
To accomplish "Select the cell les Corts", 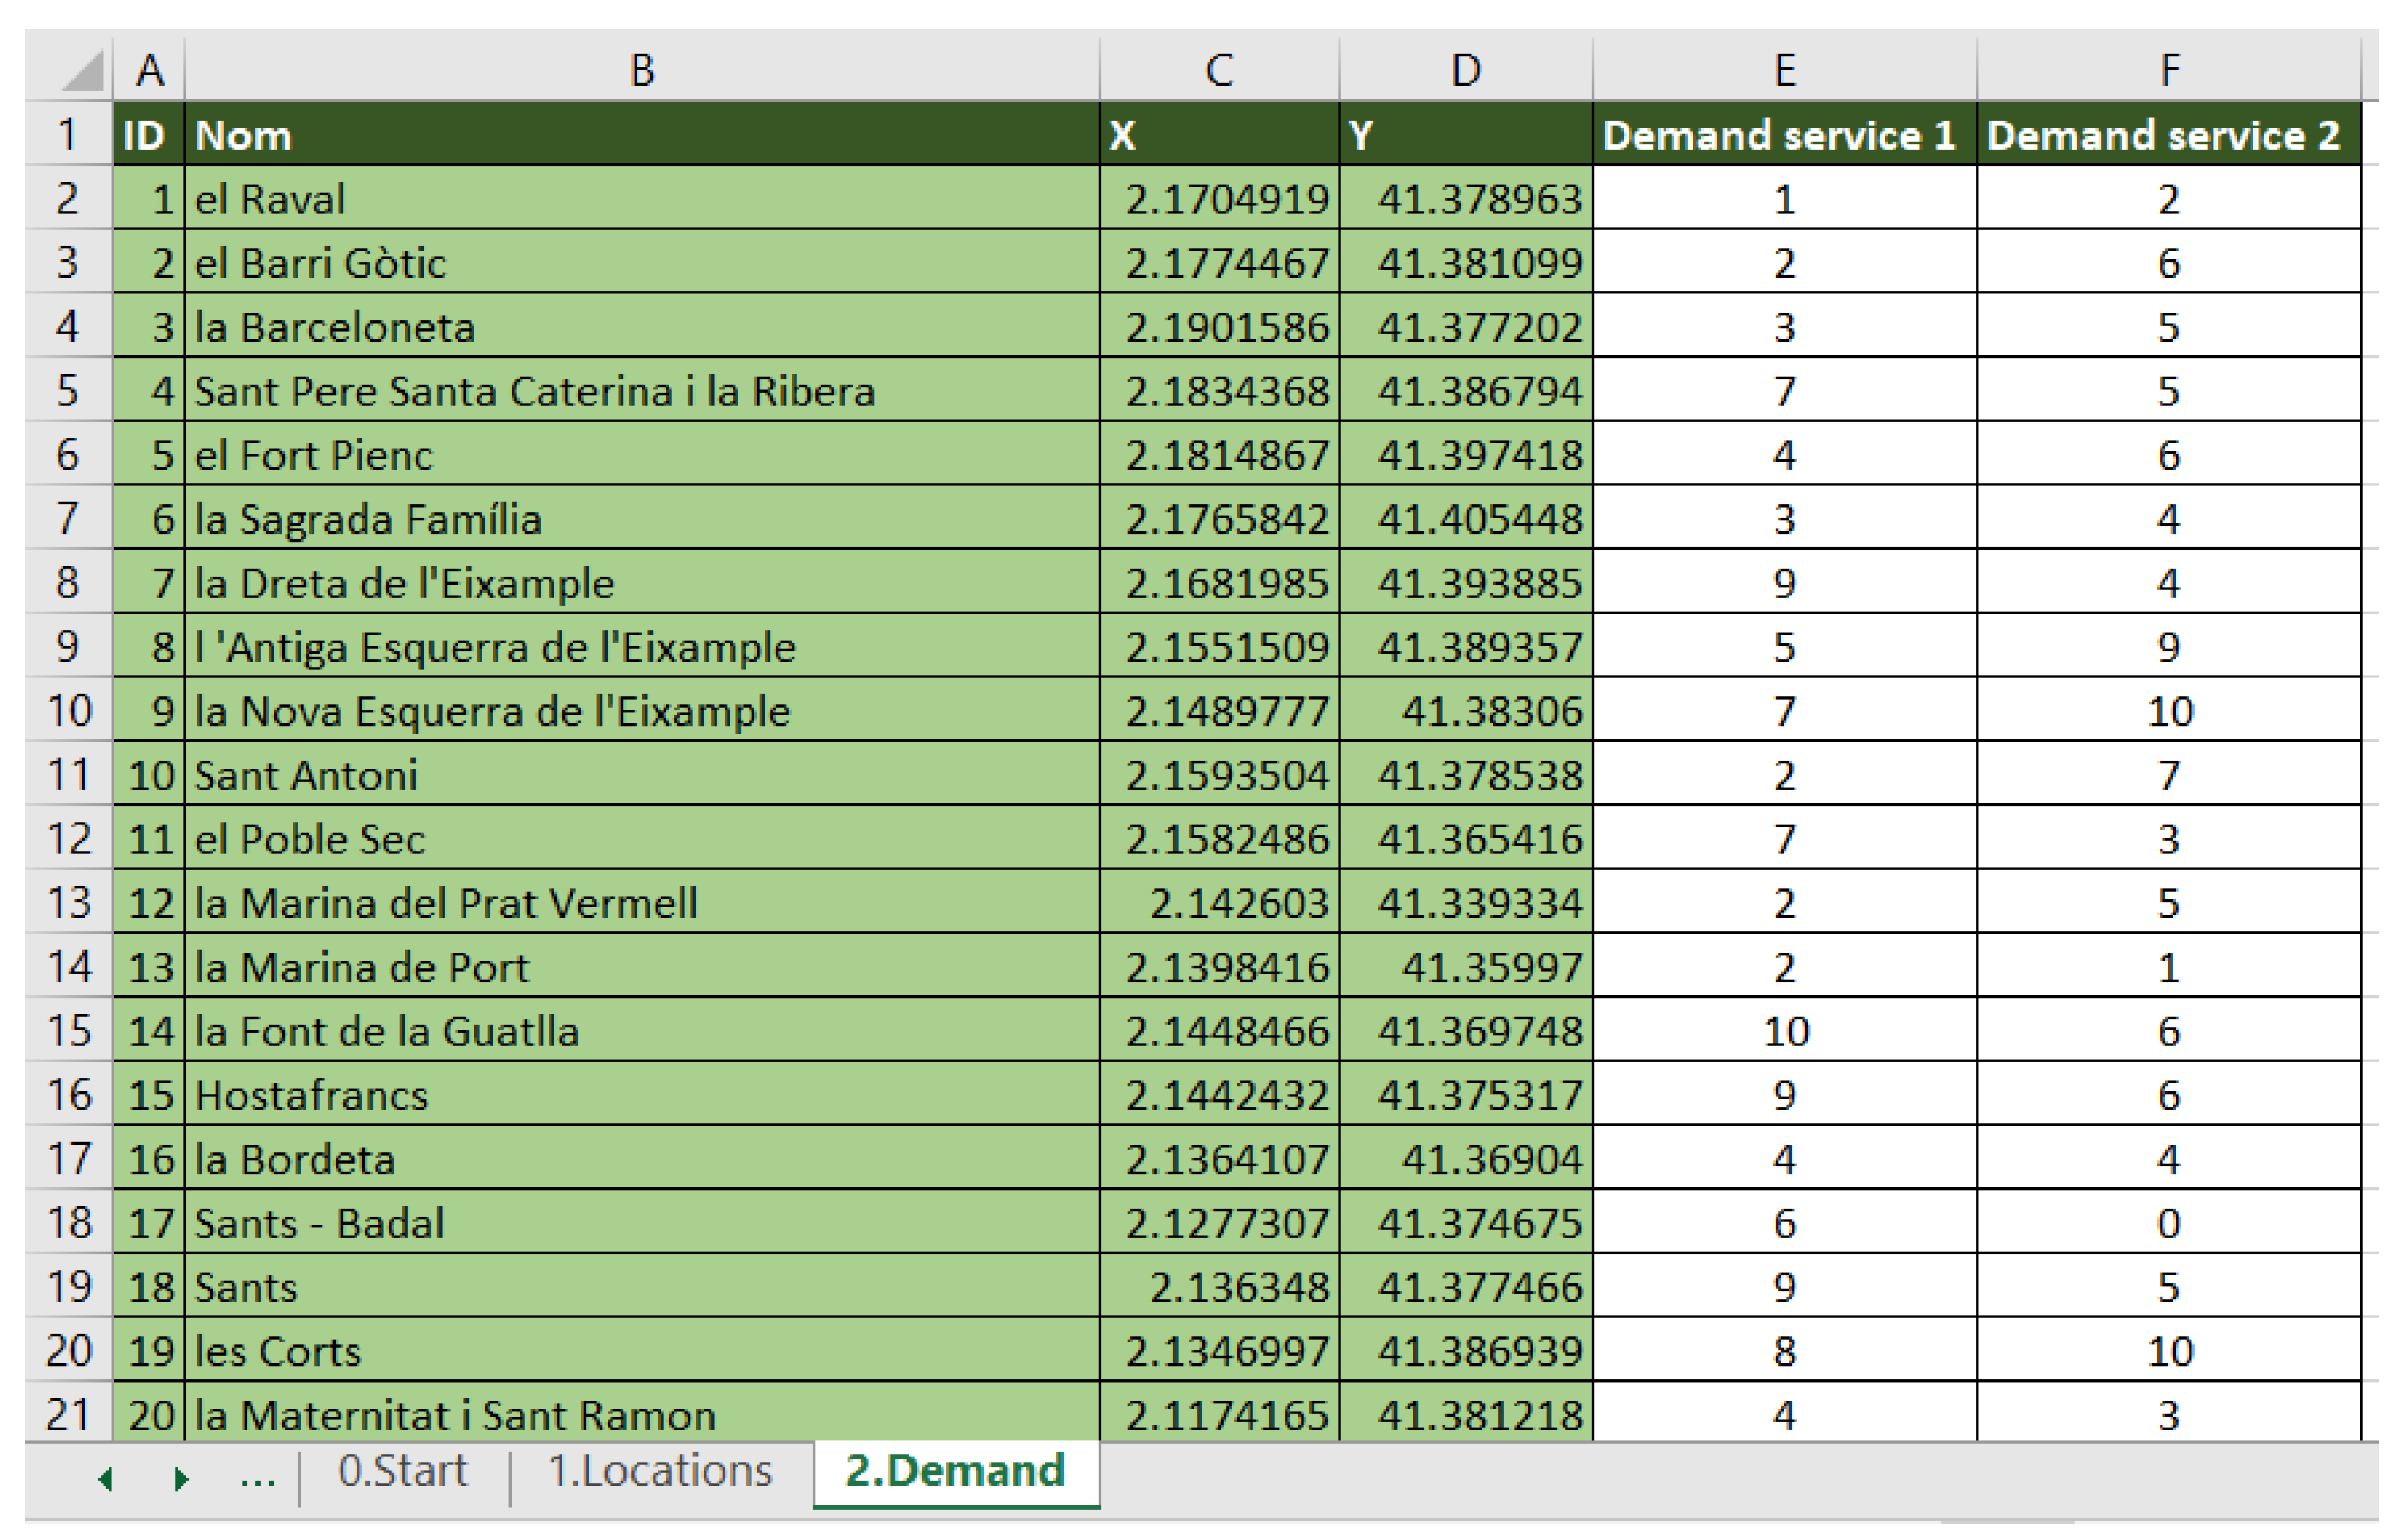I will 642,1350.
